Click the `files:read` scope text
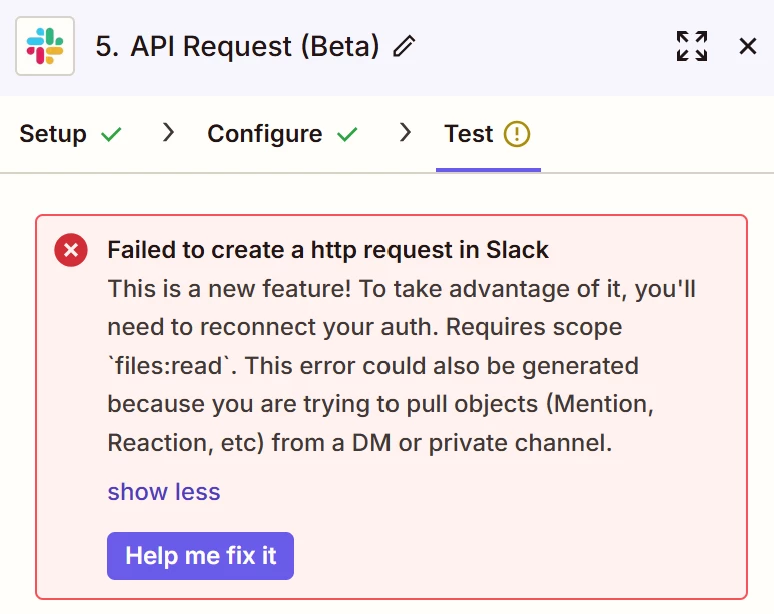 click(169, 366)
